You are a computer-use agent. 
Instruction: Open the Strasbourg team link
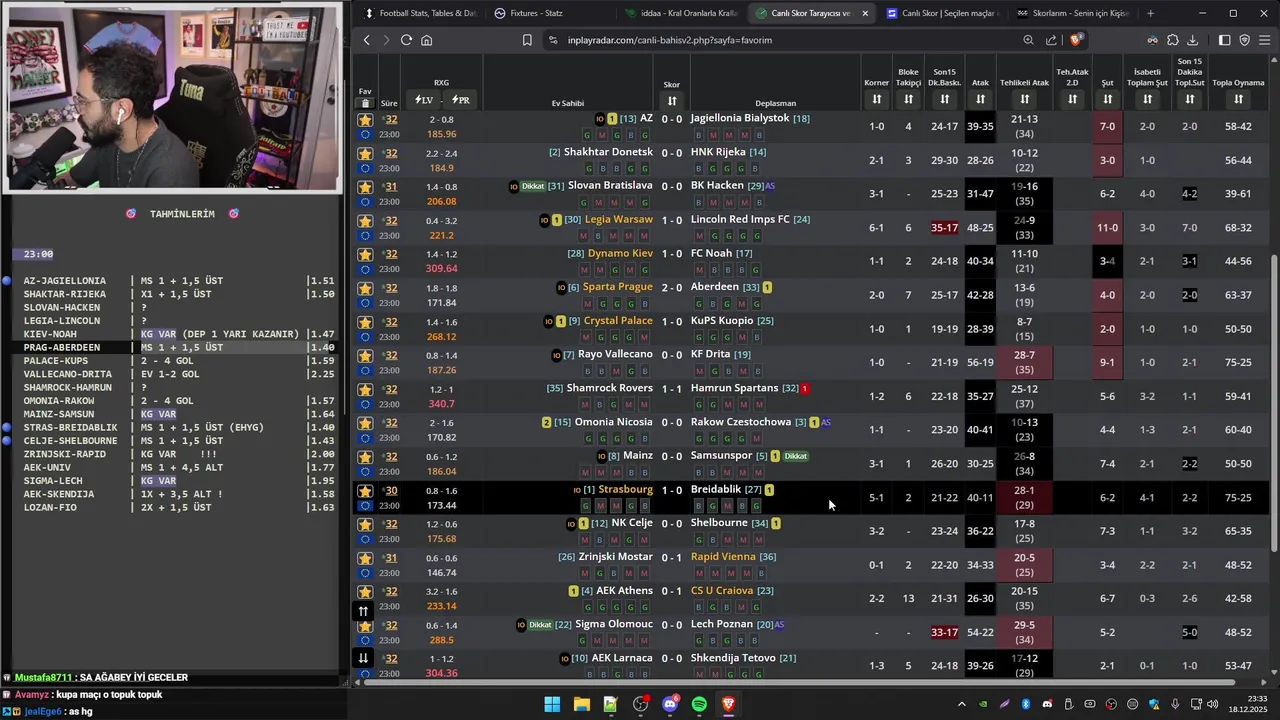(x=625, y=490)
